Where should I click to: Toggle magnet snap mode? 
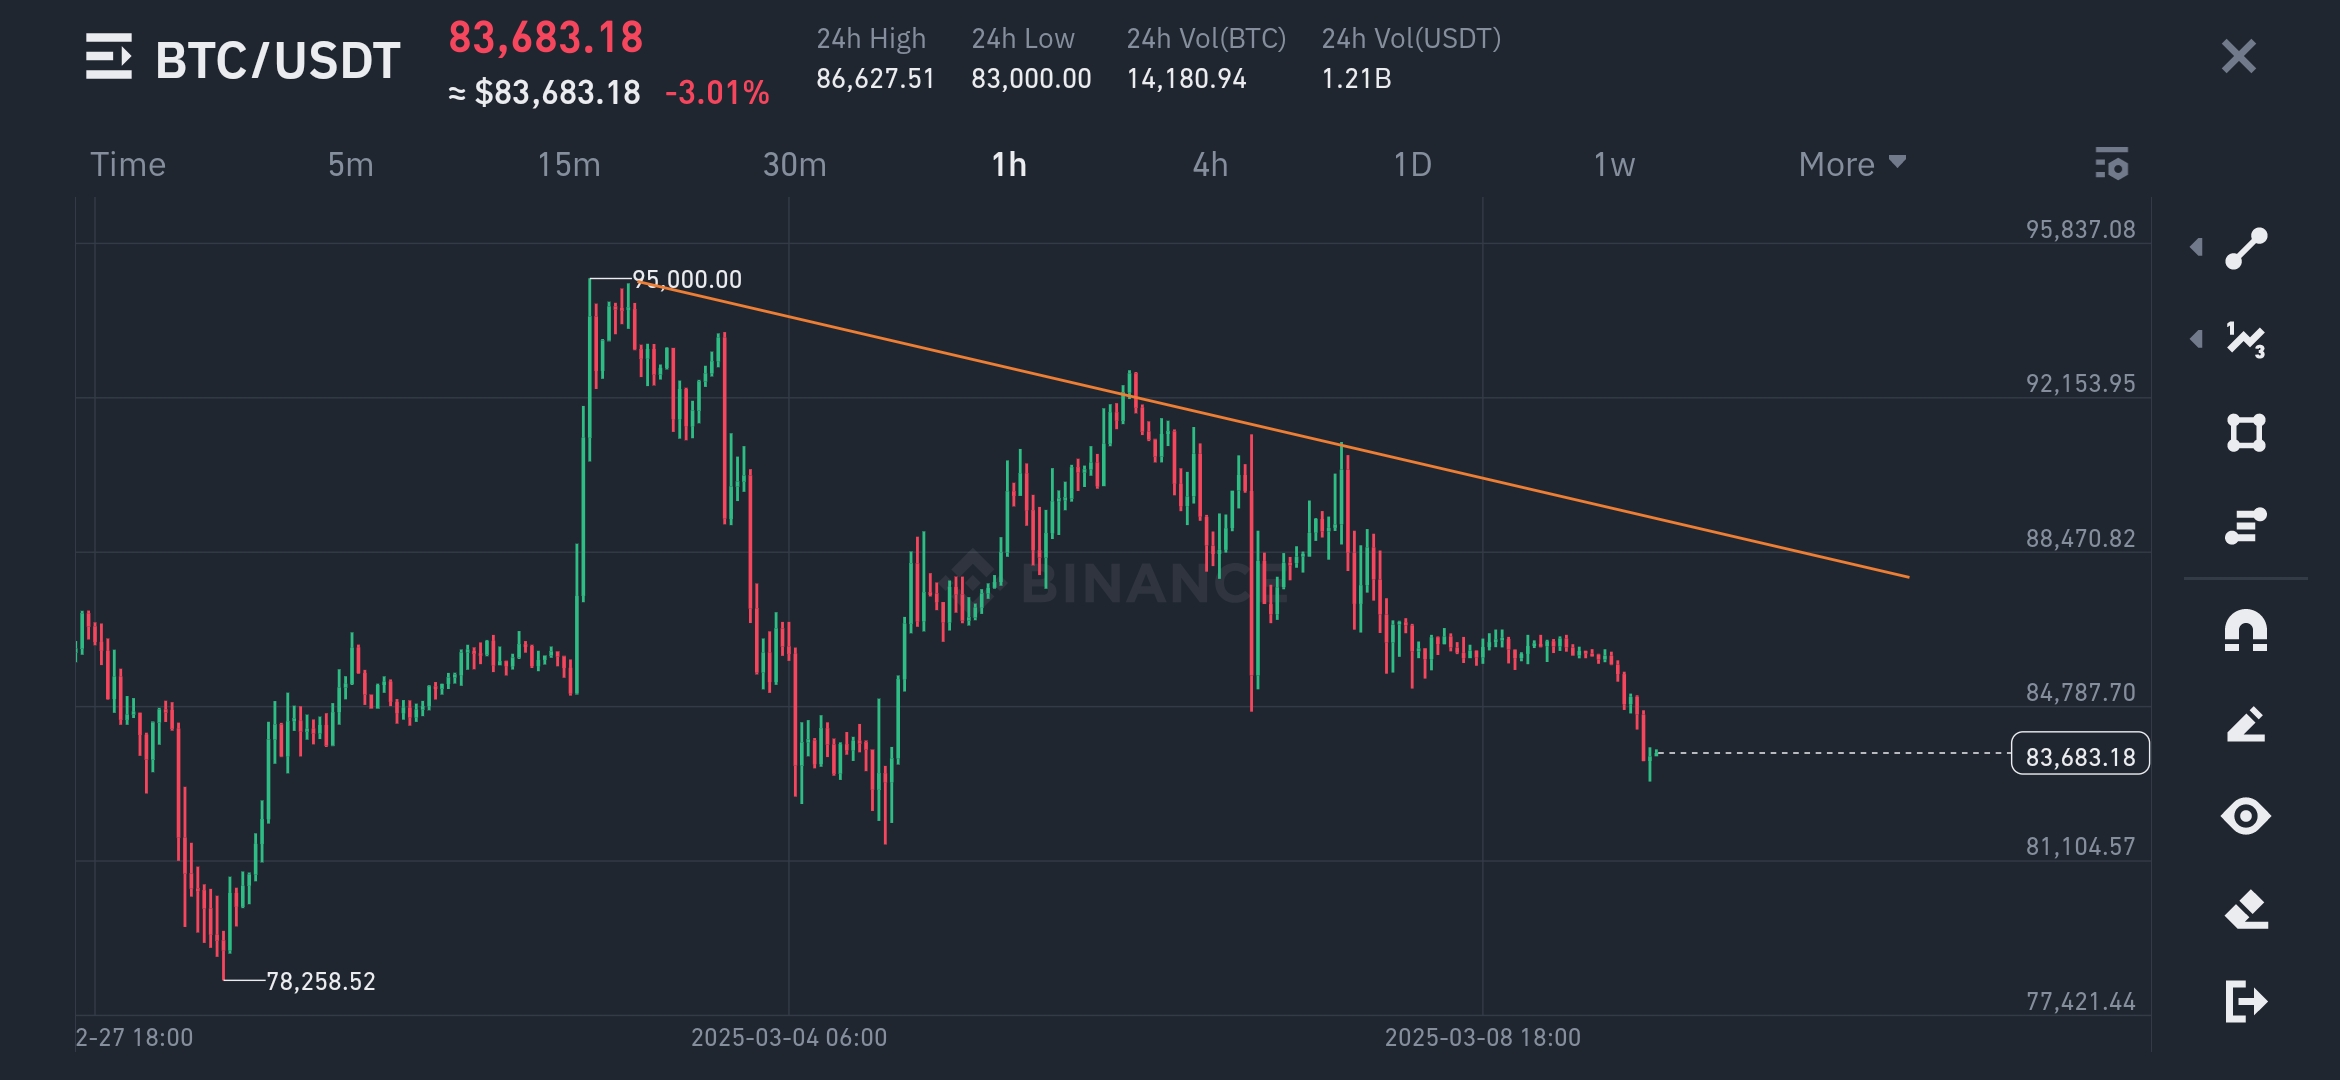click(x=2246, y=632)
